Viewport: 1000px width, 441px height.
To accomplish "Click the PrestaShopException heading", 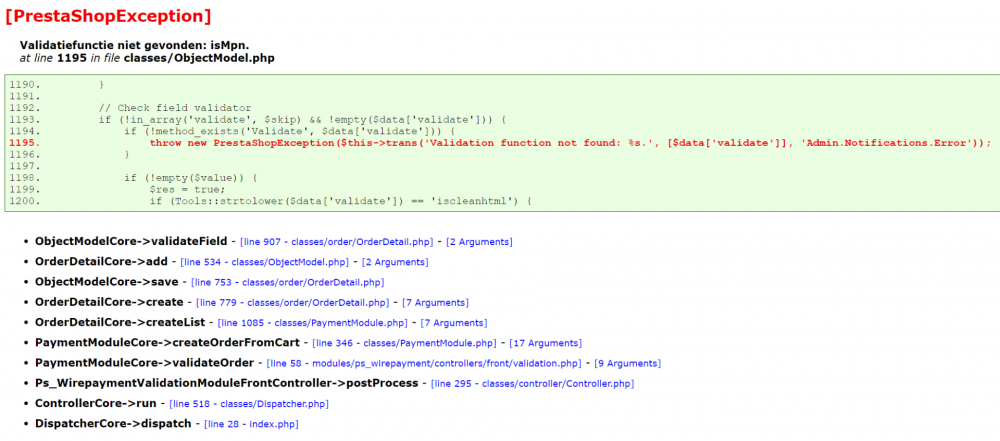I will (x=108, y=17).
